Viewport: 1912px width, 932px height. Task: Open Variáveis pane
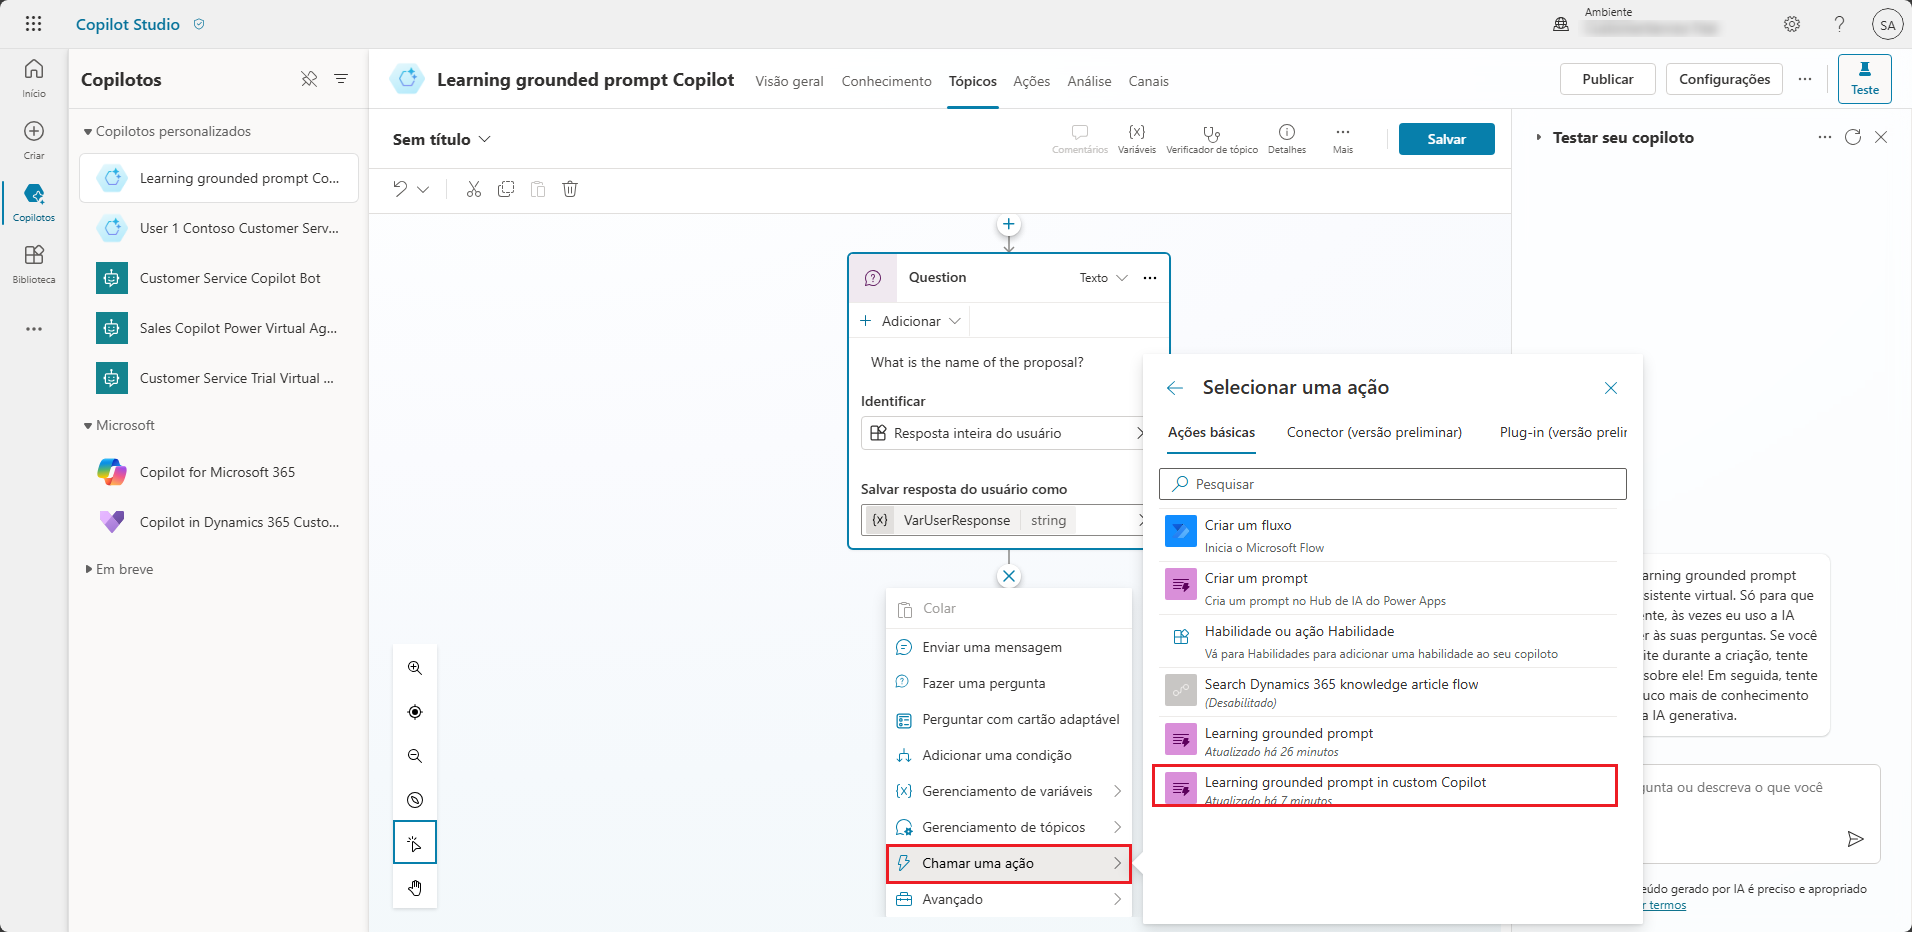coord(1137,139)
